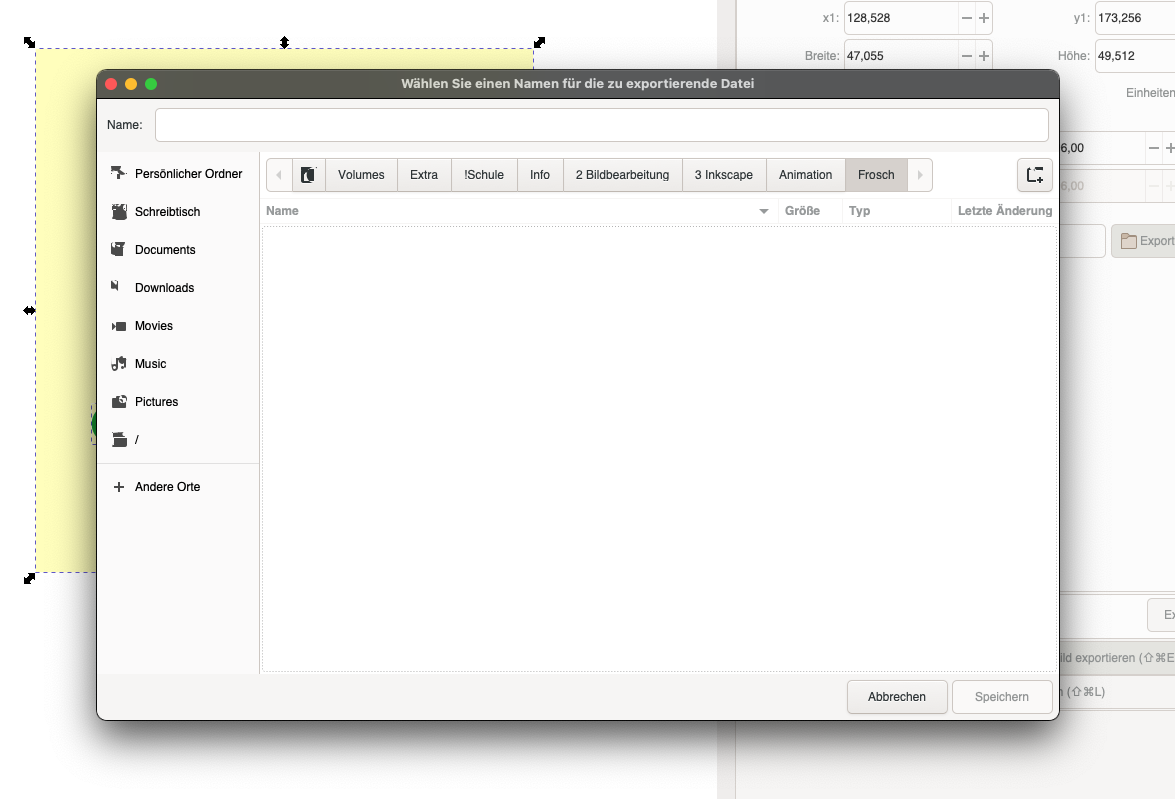Focus the Name text field
The image size is (1175, 799).
tap(601, 125)
